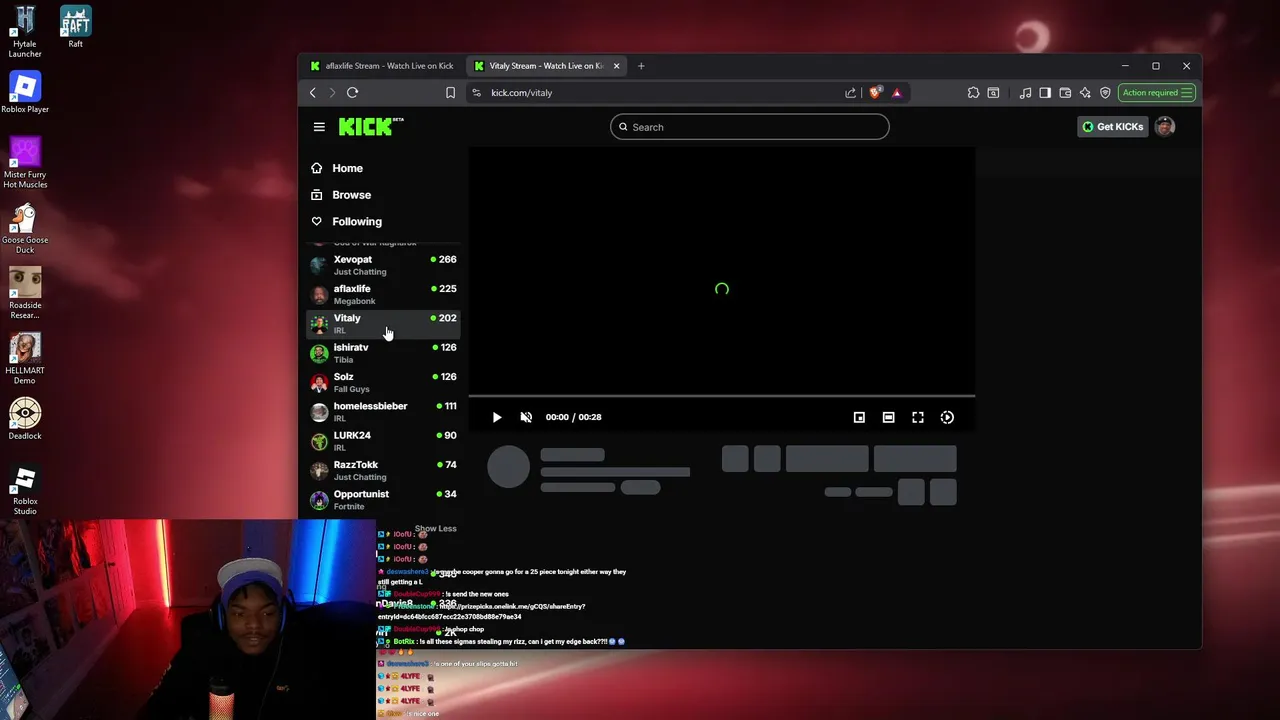Select Mister Furry Hot Muscles desktop icon
Image resolution: width=1280 pixels, height=720 pixels.
coord(25,162)
